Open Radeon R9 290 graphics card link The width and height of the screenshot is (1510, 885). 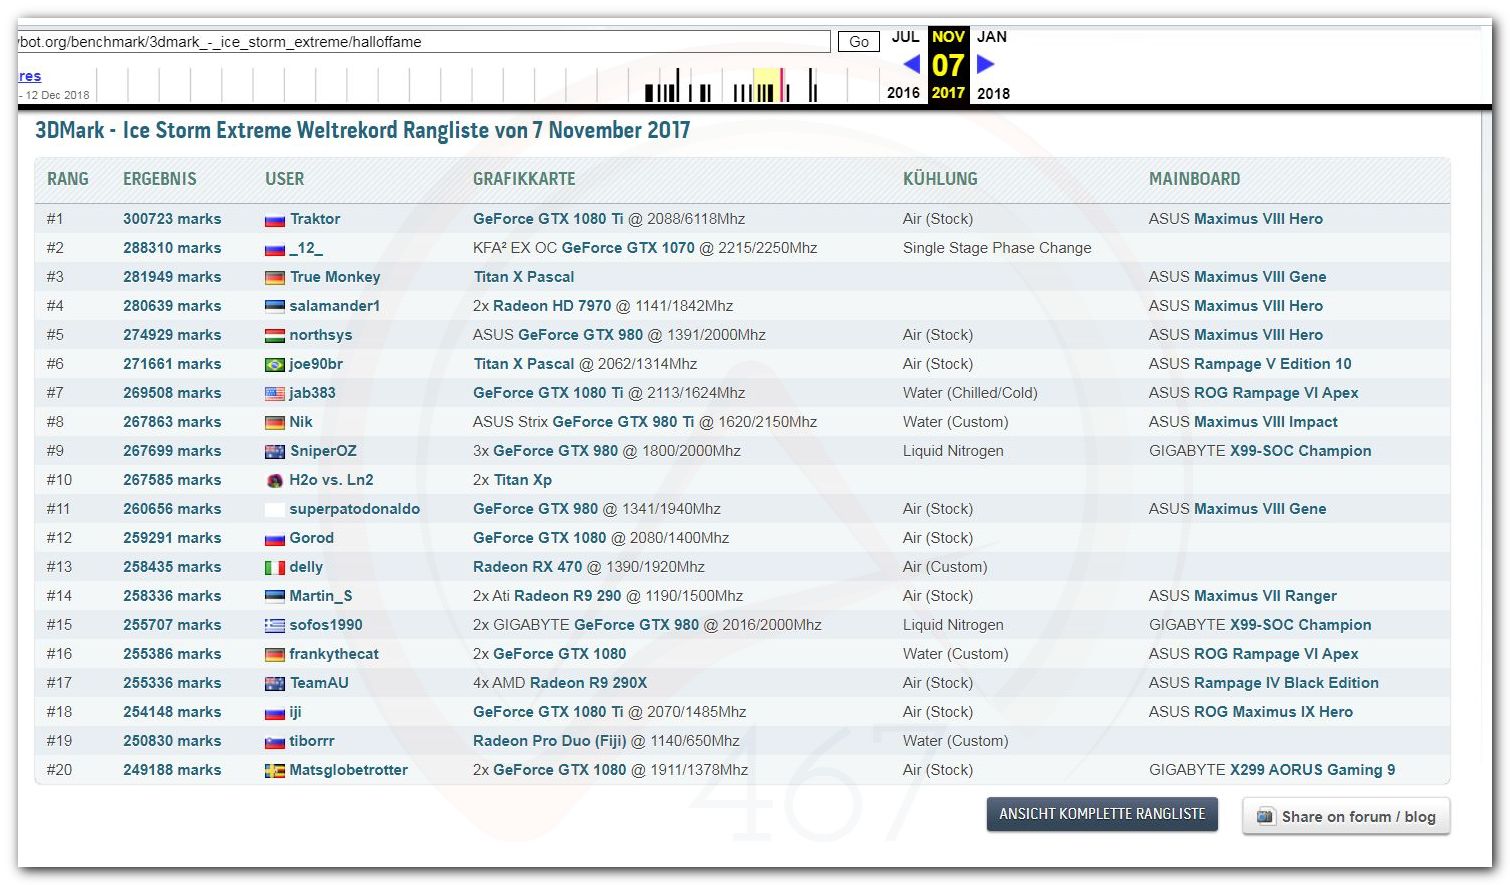click(x=568, y=596)
